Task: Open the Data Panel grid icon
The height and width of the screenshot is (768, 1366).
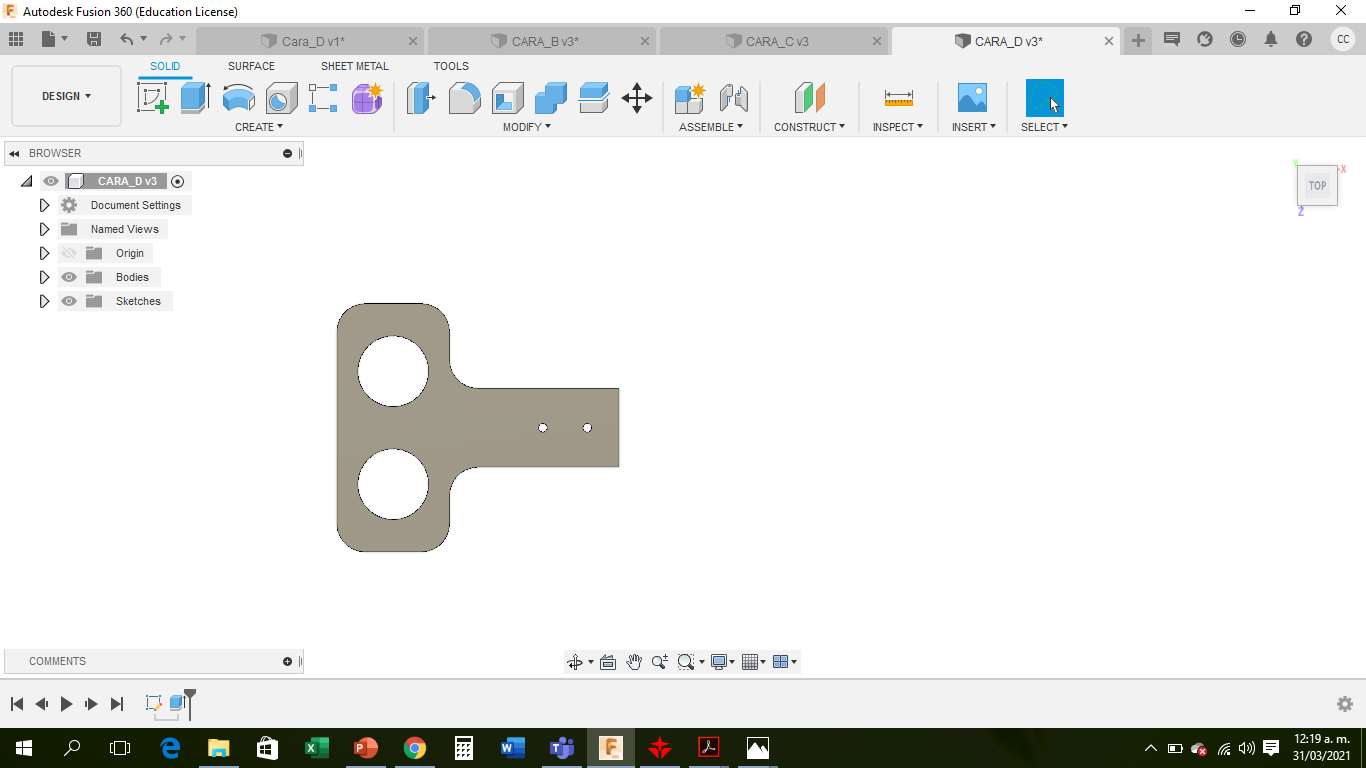Action: pos(16,39)
